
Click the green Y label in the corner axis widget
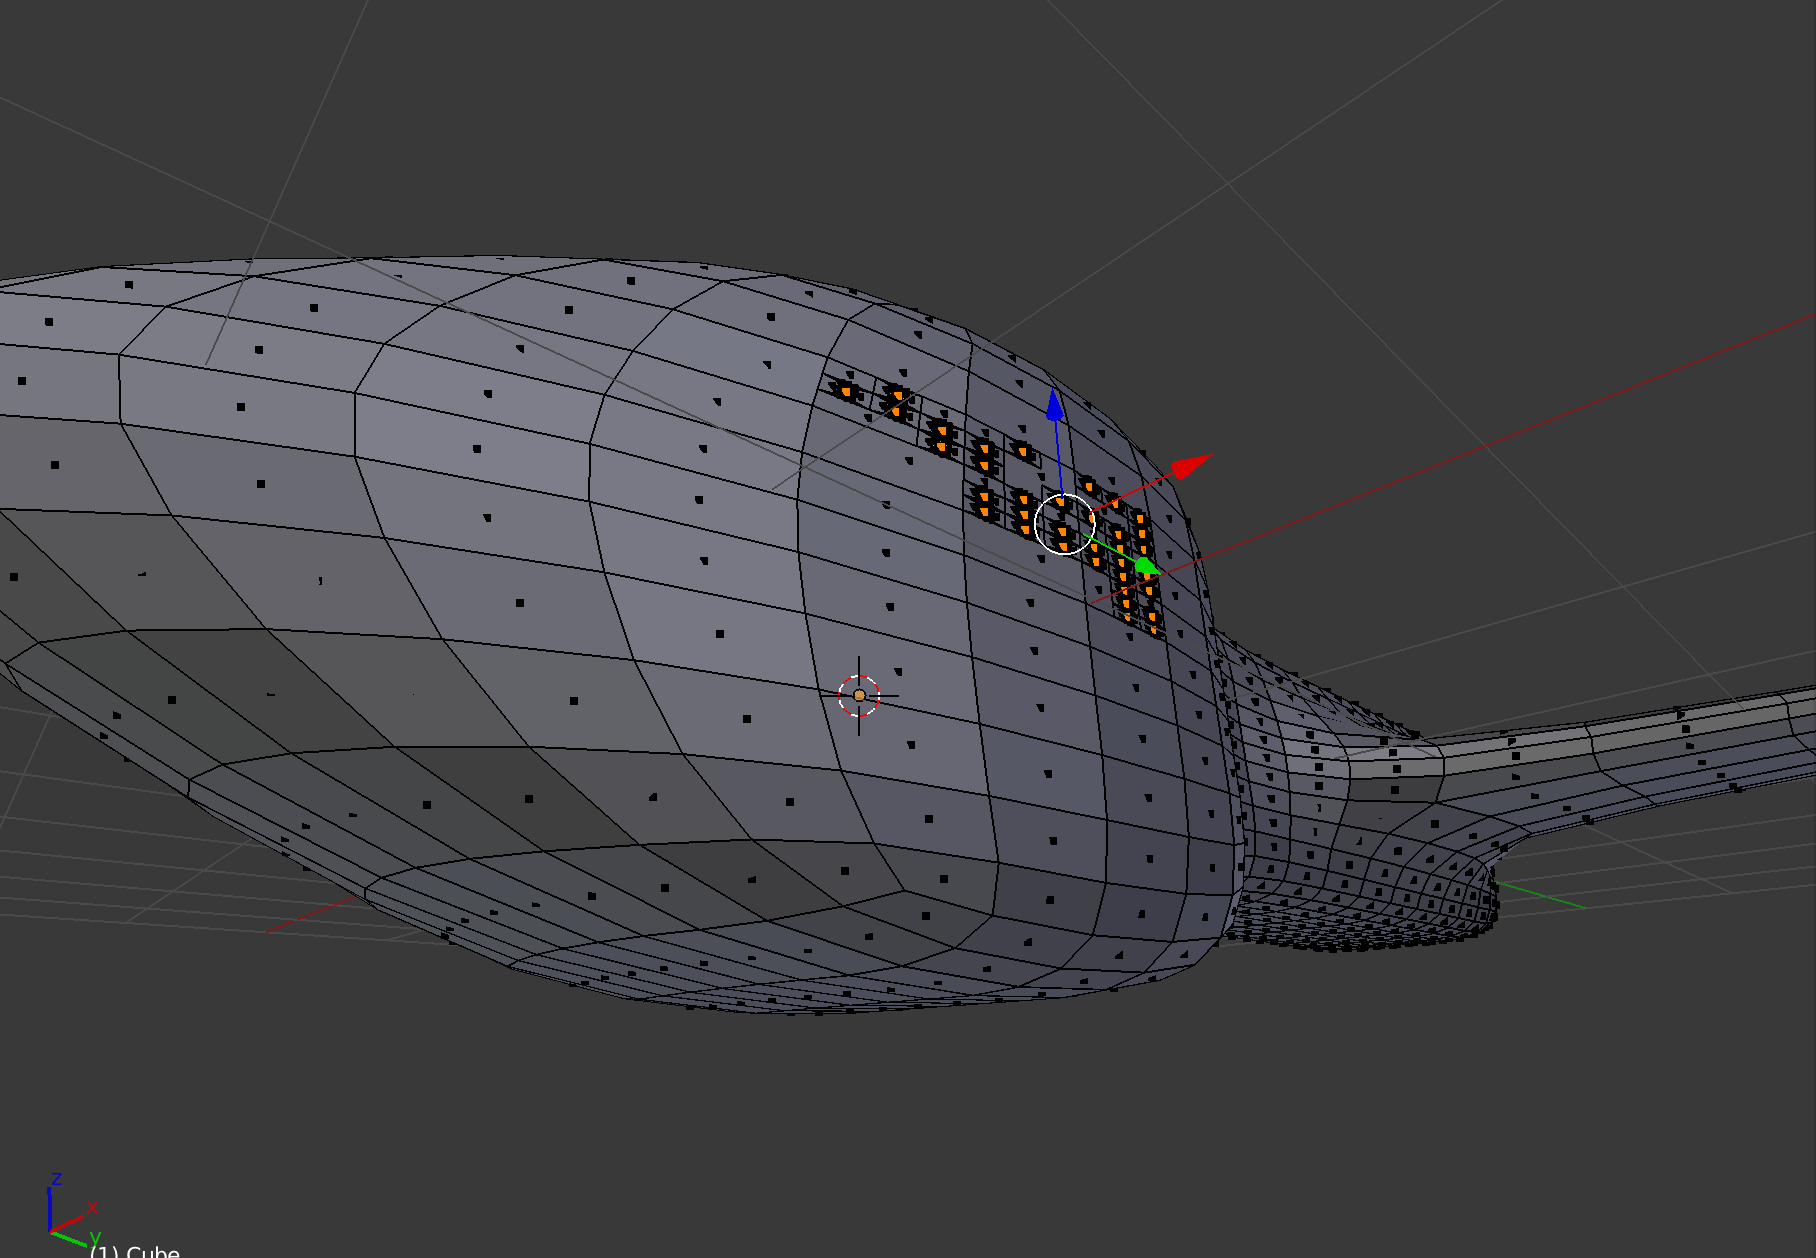(x=95, y=1240)
